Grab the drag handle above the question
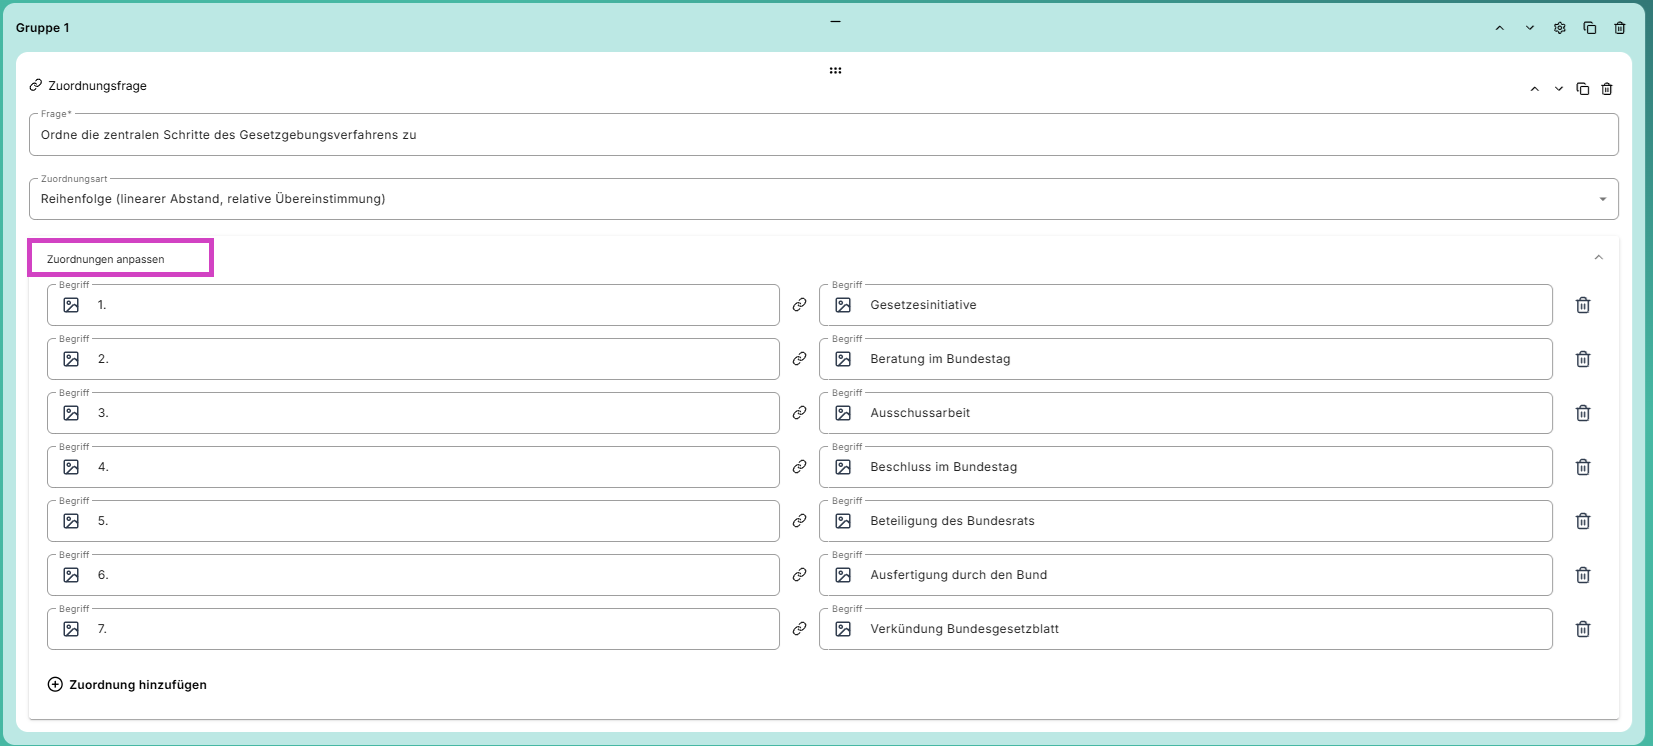Image resolution: width=1653 pixels, height=746 pixels. pos(835,70)
